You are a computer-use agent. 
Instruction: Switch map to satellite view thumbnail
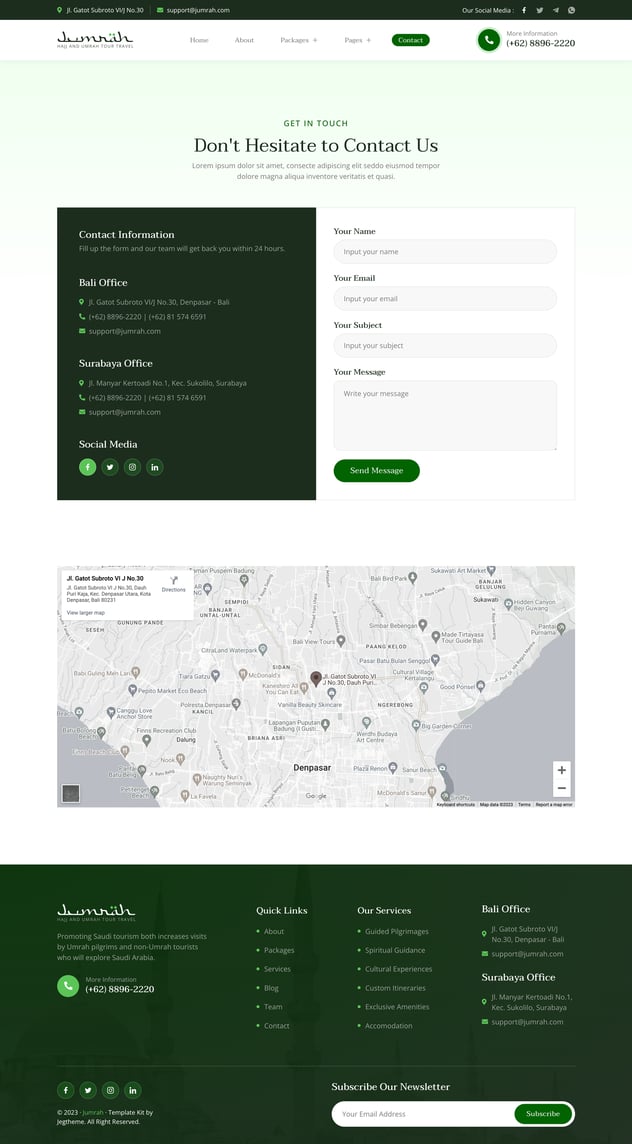[x=70, y=794]
